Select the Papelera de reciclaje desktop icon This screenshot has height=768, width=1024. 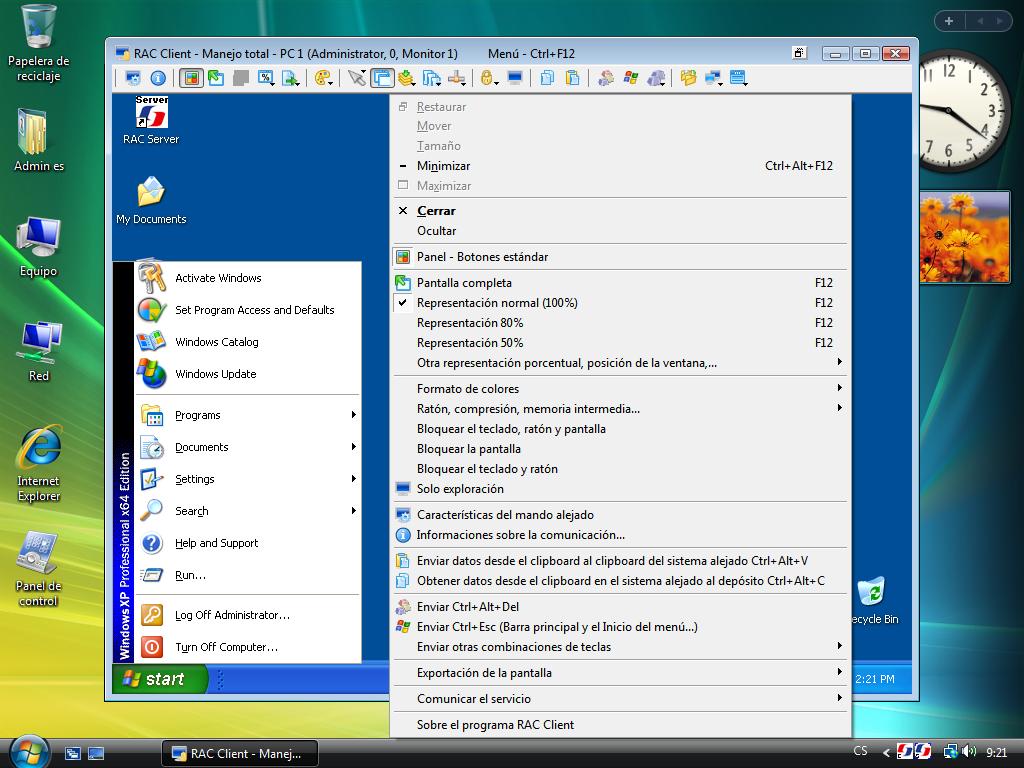pyautogui.click(x=39, y=43)
